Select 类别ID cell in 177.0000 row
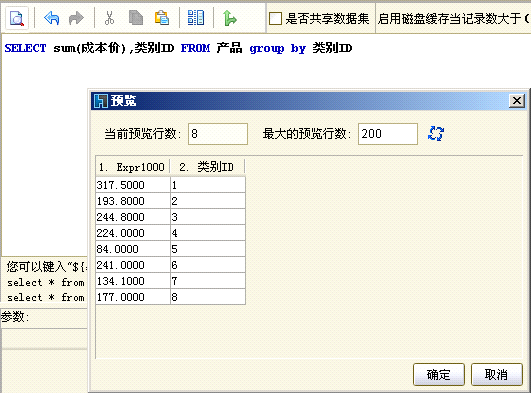Screen dimensions: 531x393 point(208,297)
